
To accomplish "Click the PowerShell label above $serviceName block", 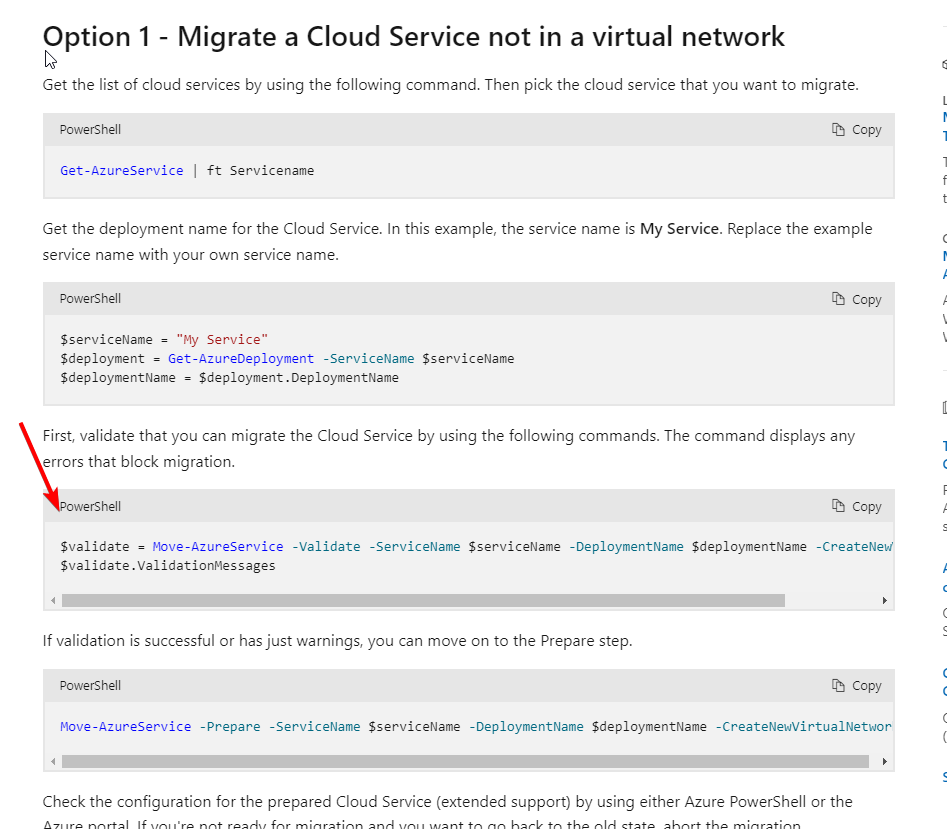I will click(90, 299).
